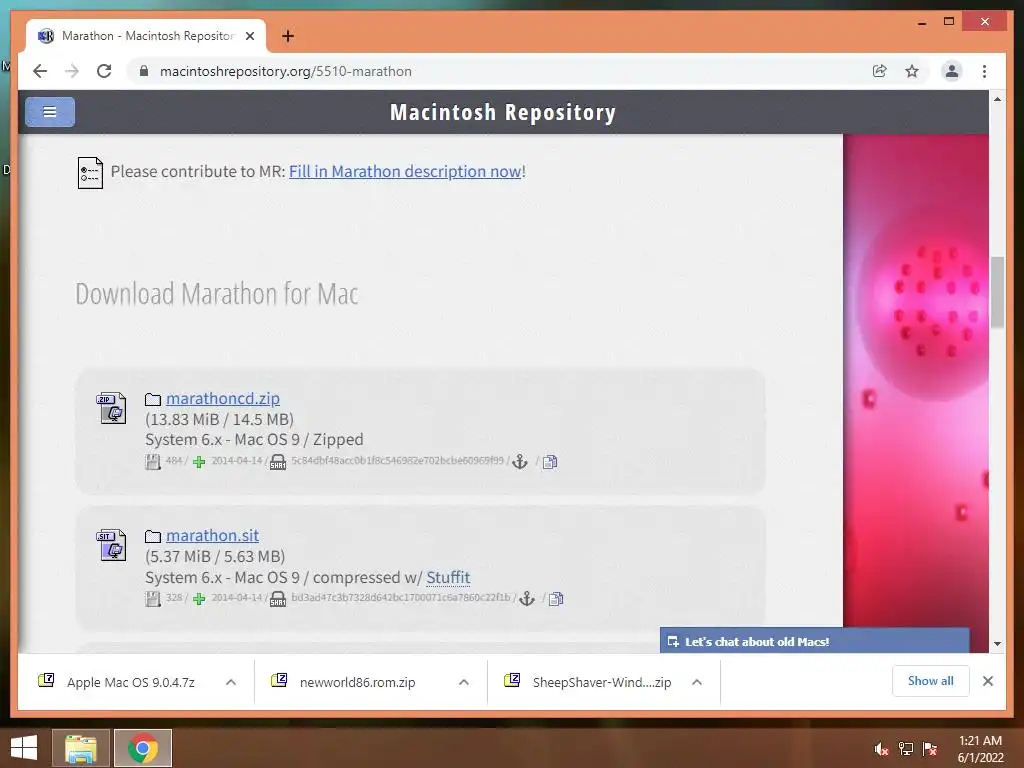Click the (5.37 MiB / 5.63 MB) size text
The height and width of the screenshot is (768, 1024).
point(215,556)
